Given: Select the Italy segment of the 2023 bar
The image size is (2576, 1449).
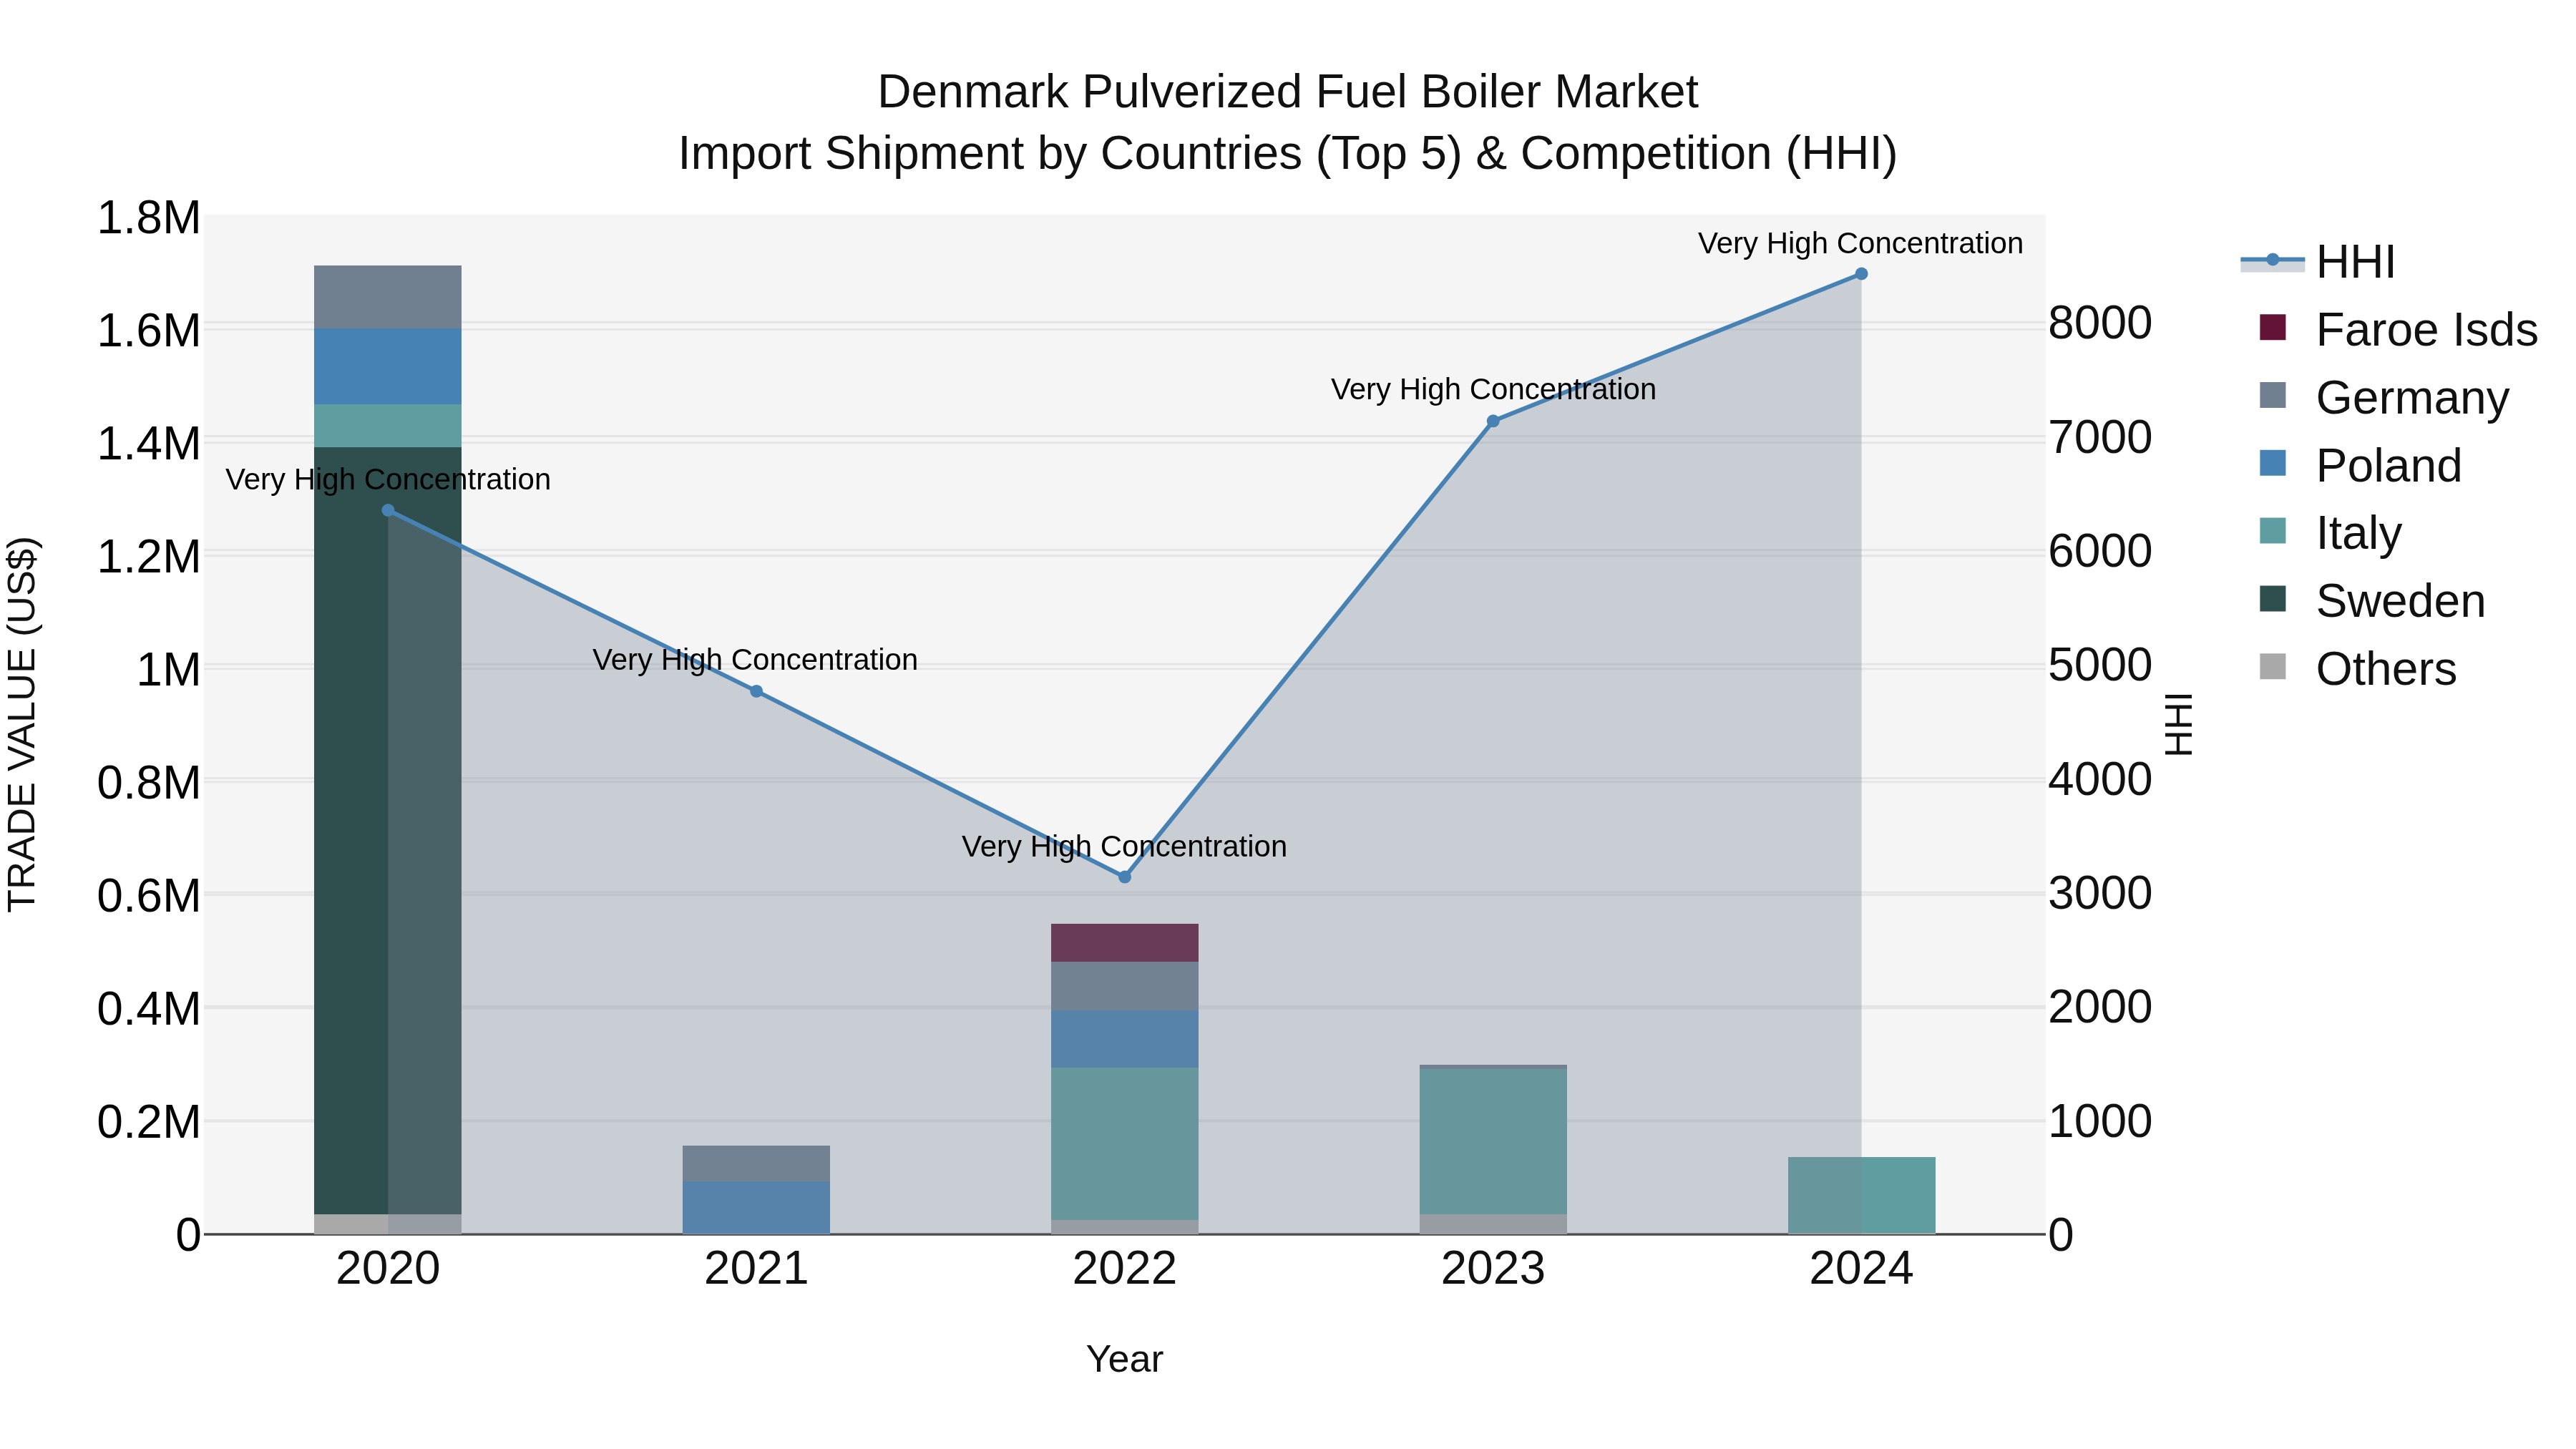Looking at the screenshot, I should (1493, 1142).
